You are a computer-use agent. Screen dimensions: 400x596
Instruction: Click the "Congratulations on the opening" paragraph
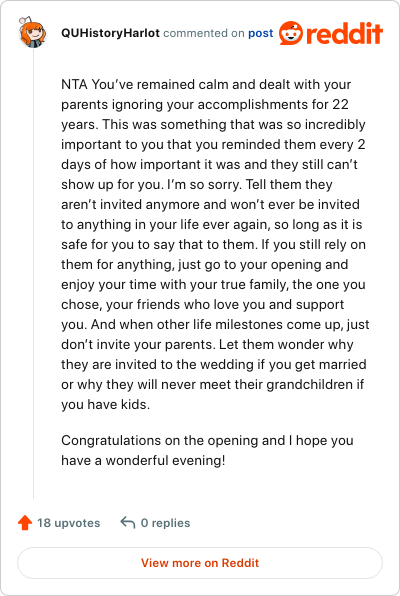(207, 450)
